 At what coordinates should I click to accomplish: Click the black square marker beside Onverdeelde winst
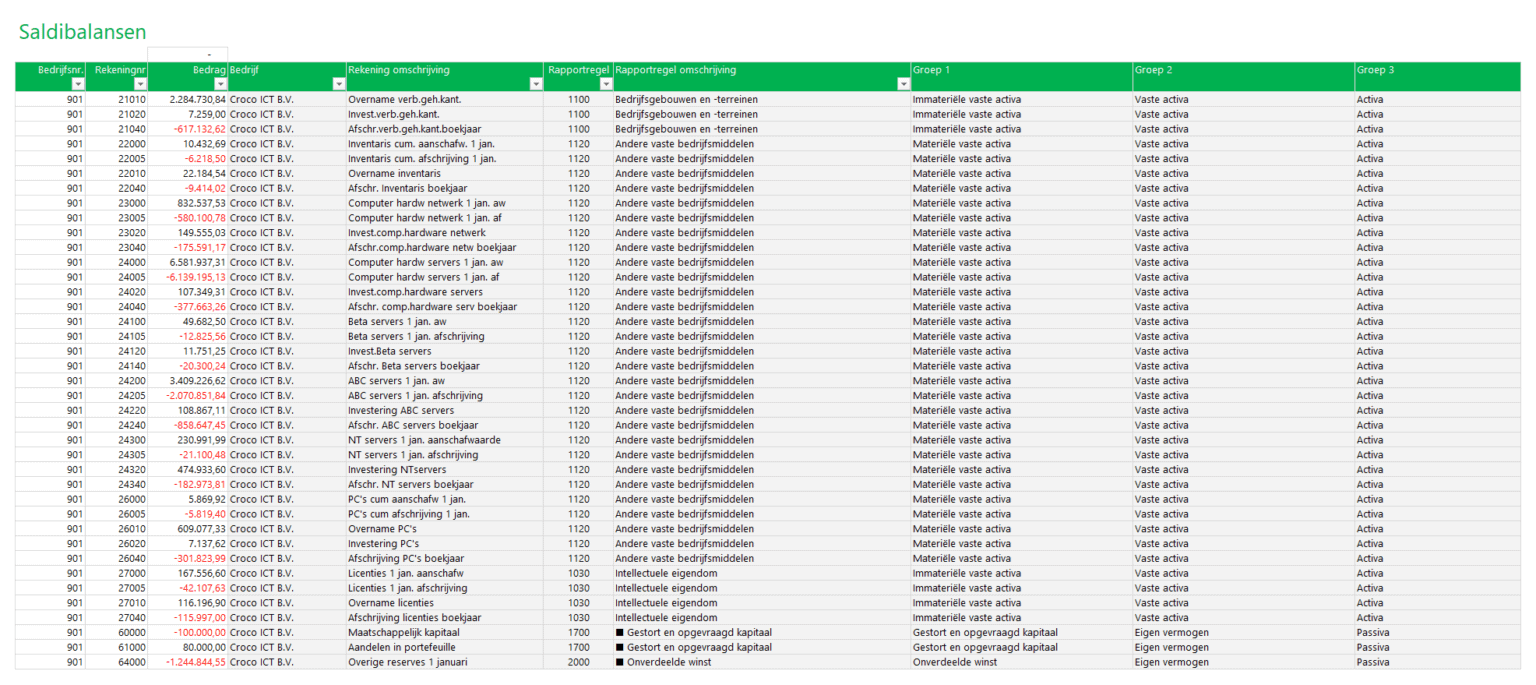620,662
